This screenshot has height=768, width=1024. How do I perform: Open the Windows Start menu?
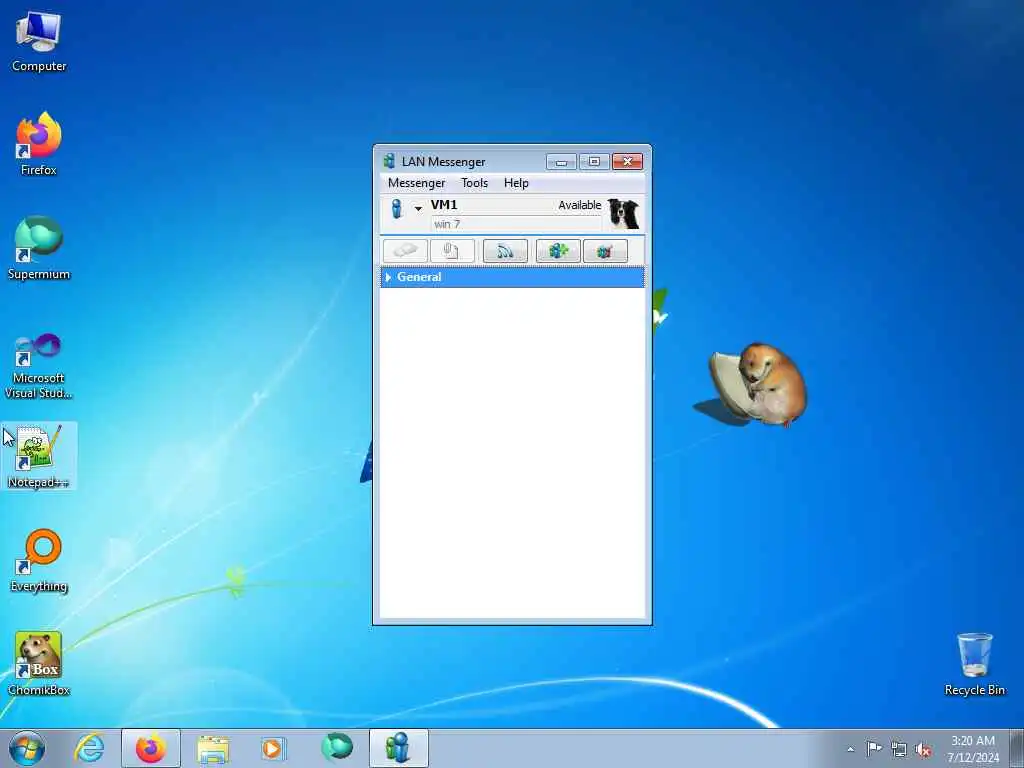tap(27, 748)
